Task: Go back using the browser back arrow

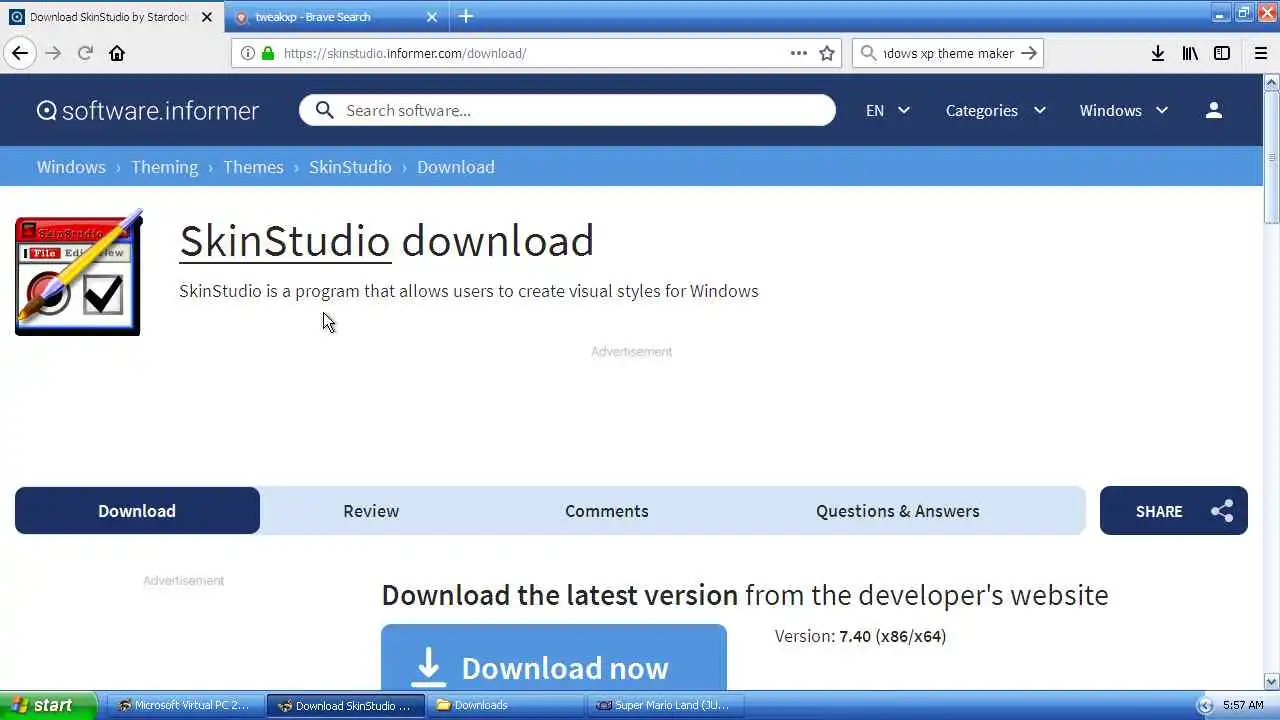Action: tap(20, 53)
